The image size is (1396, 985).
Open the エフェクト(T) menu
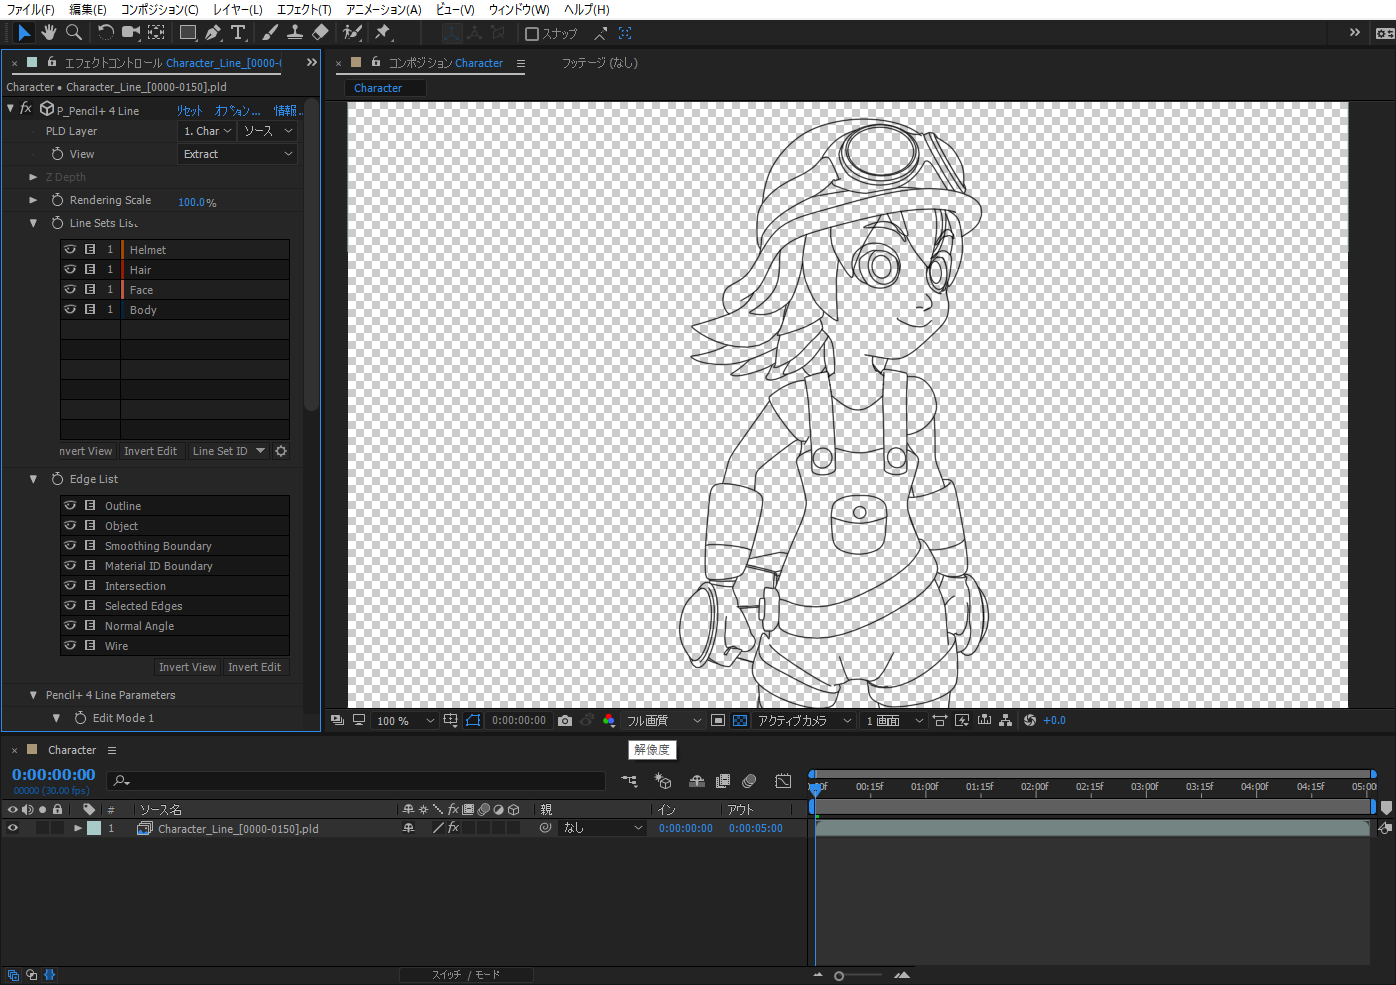(x=304, y=9)
